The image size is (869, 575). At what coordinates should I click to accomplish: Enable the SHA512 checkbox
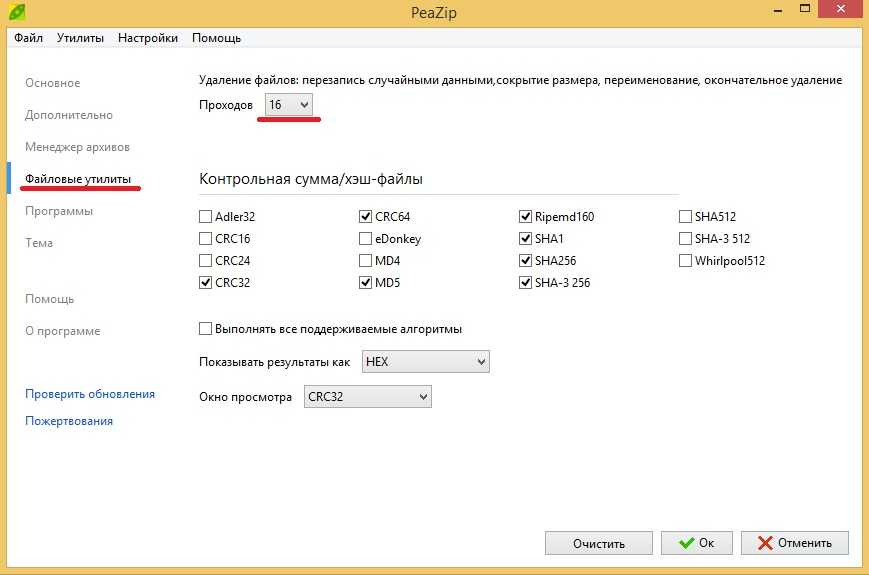(x=686, y=217)
